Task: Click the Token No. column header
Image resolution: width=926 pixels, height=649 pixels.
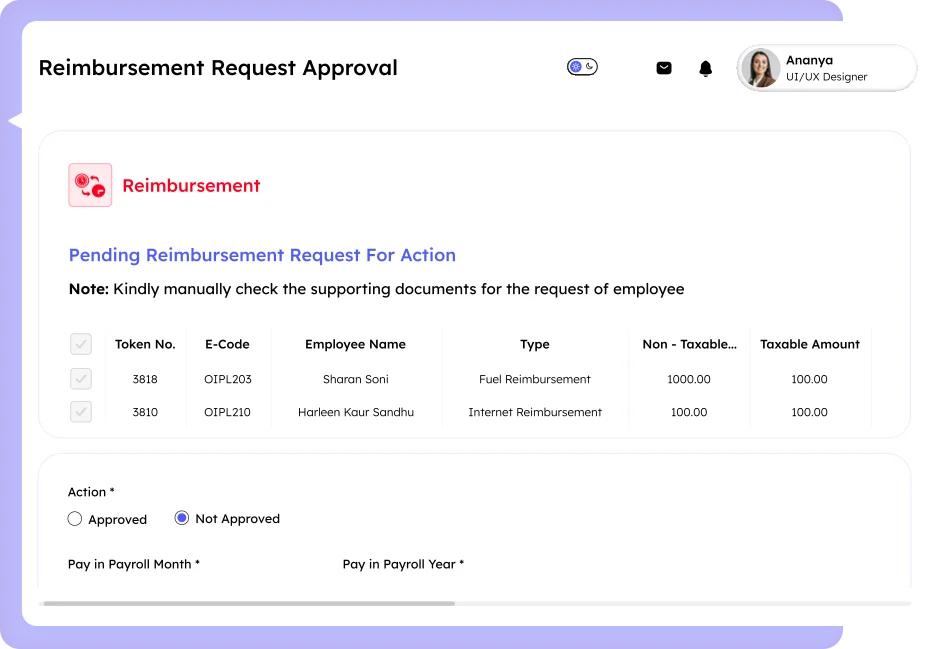Action: pyautogui.click(x=145, y=344)
